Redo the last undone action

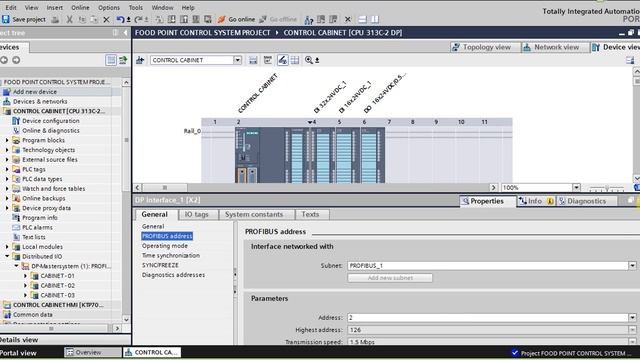coord(138,19)
